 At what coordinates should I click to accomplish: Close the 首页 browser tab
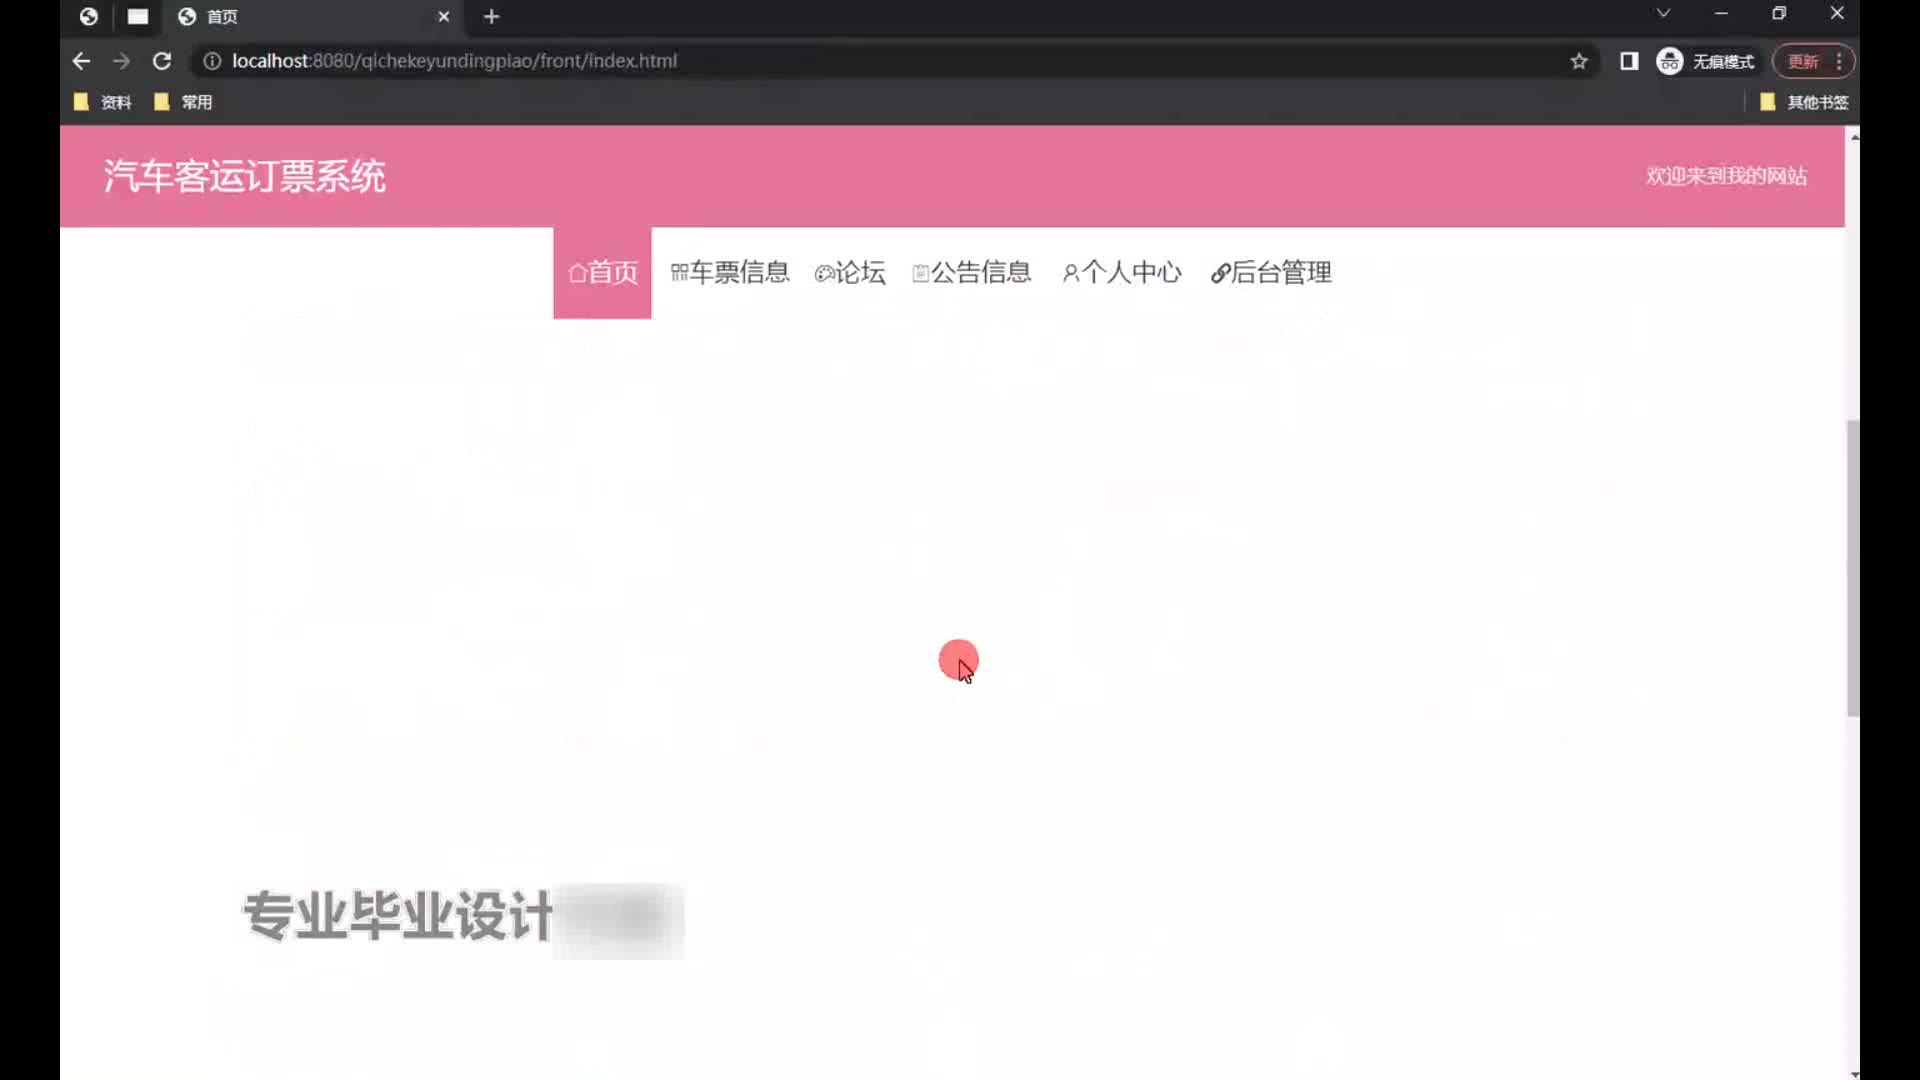pos(444,16)
